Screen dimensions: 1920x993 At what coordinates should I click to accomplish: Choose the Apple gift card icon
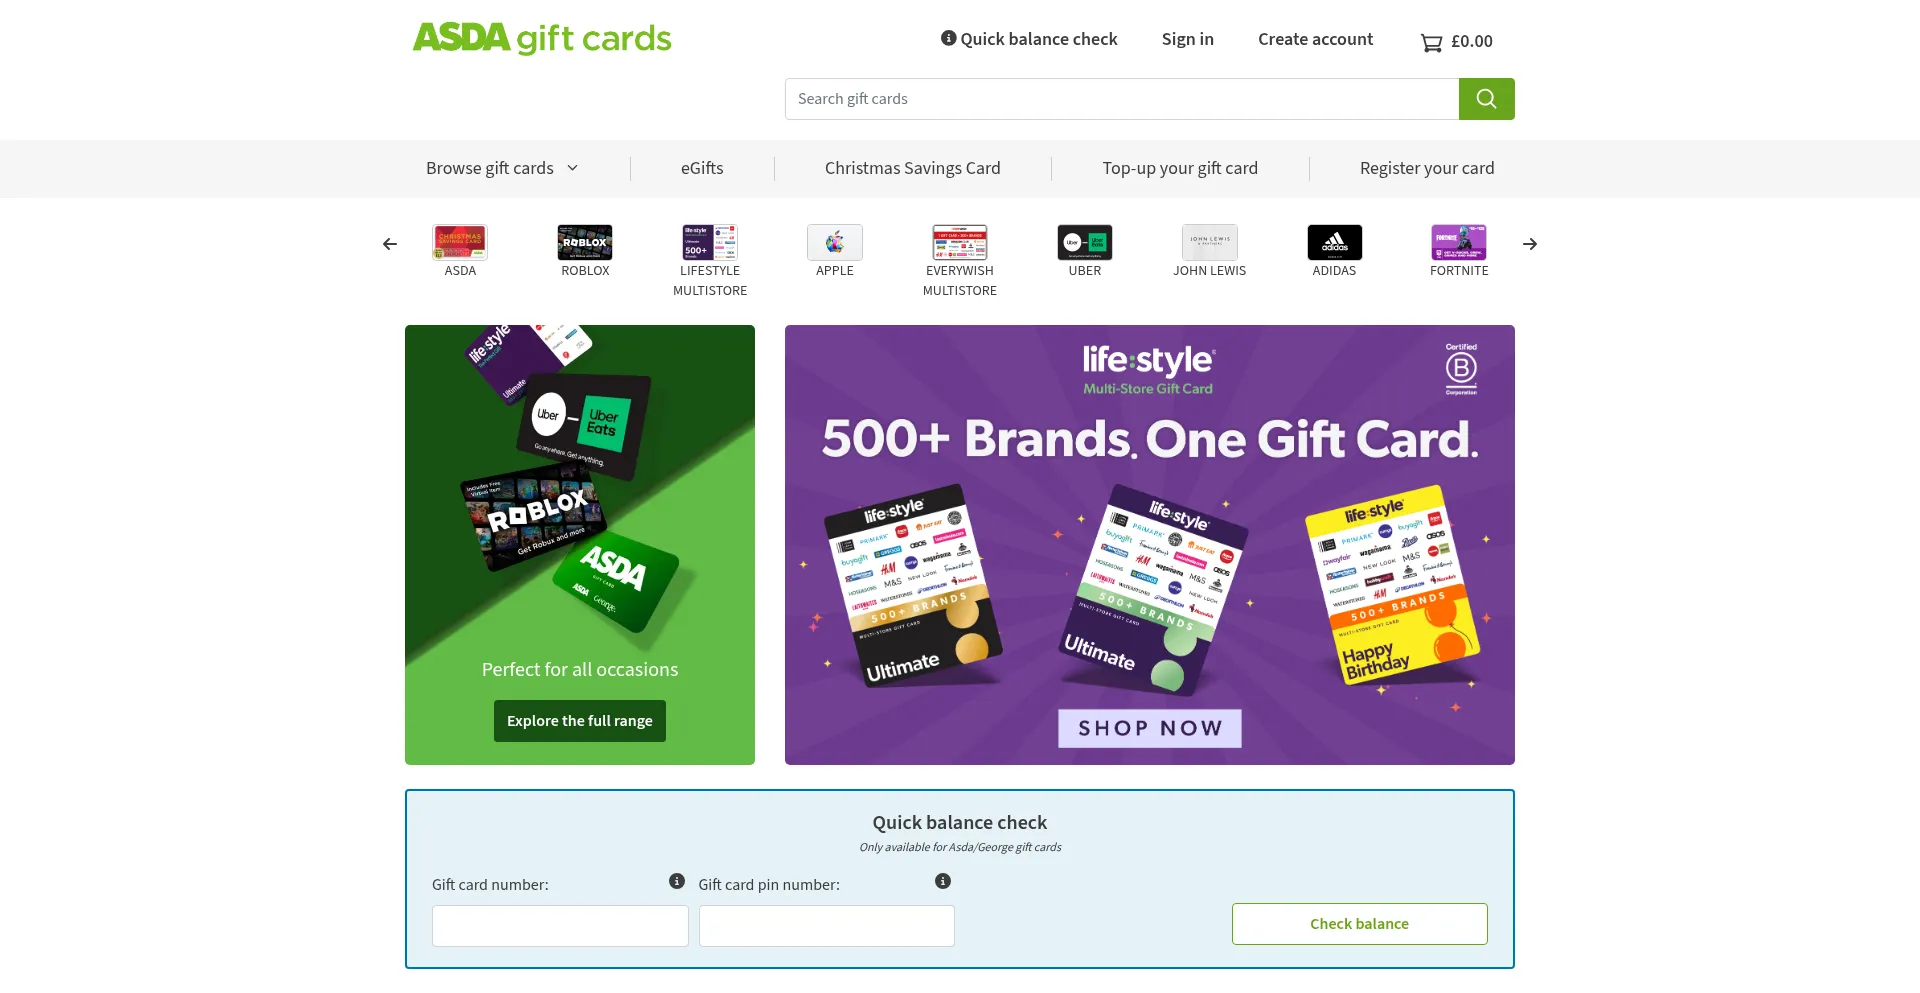[x=835, y=243]
